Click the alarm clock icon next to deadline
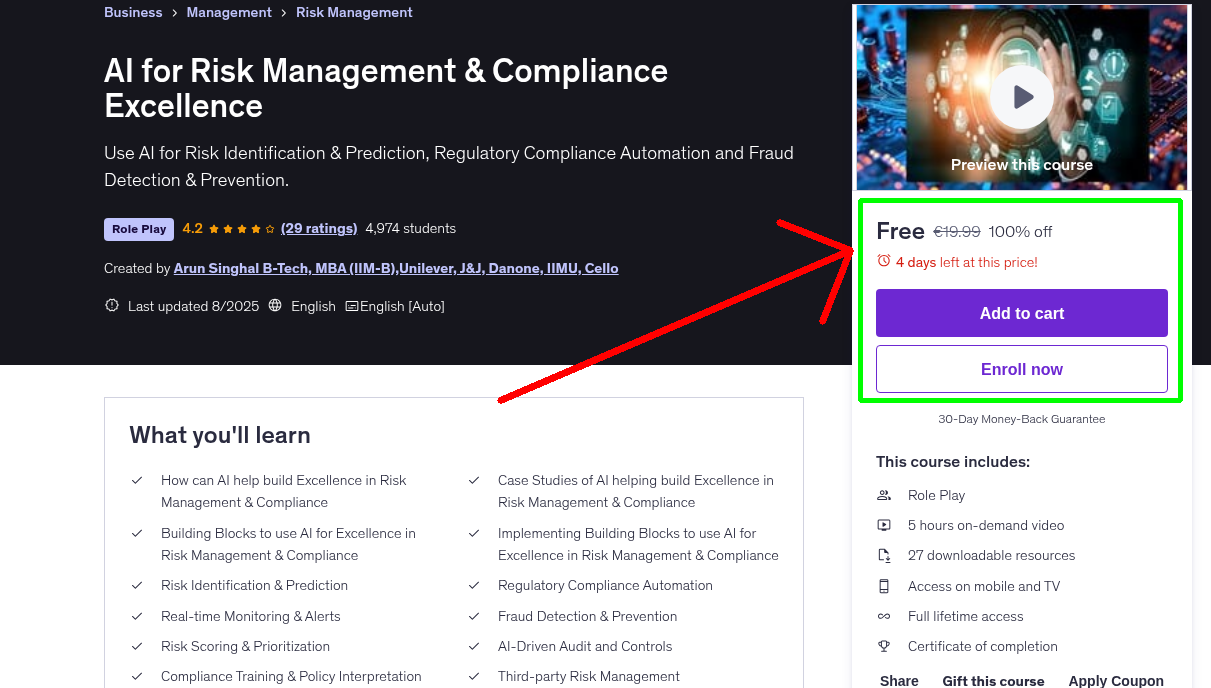Screen dimensions: 1211x688 (882, 259)
